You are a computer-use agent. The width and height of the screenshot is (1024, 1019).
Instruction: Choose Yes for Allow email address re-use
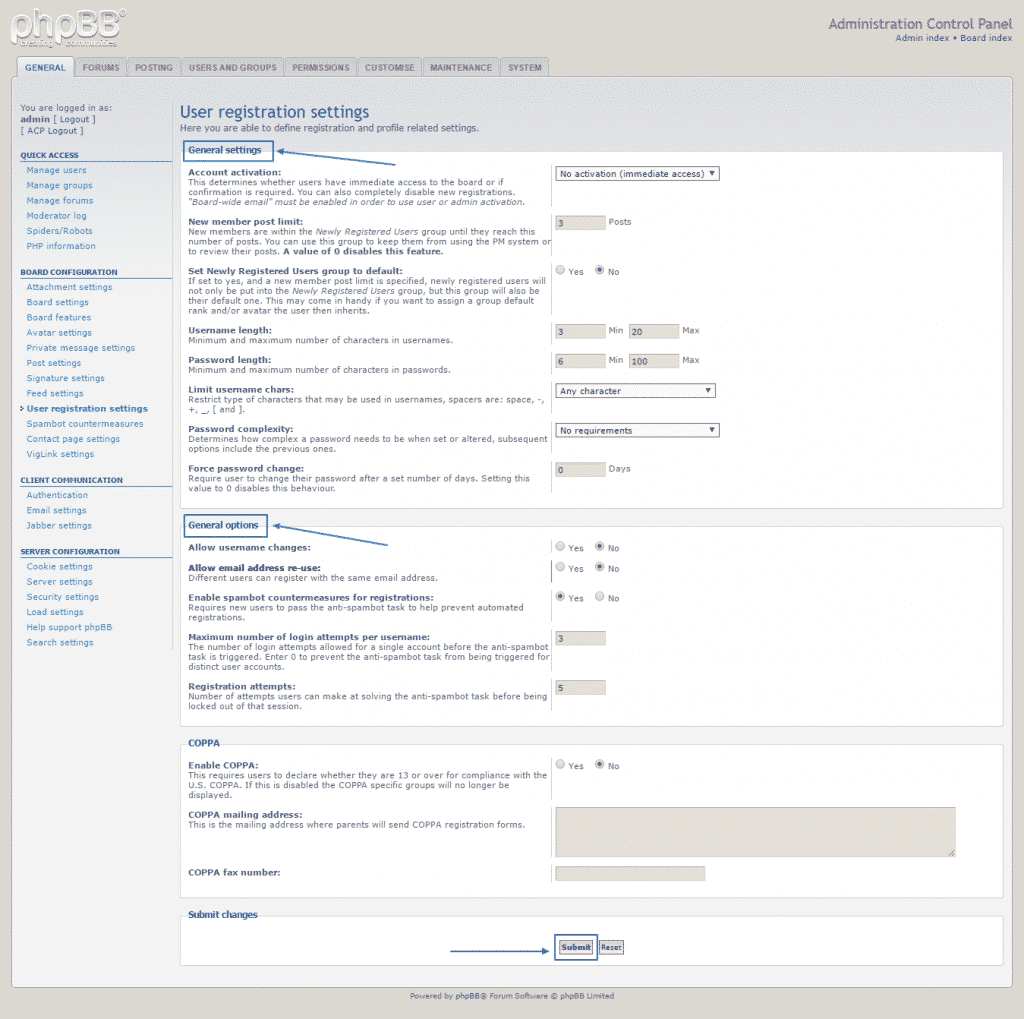pos(561,568)
